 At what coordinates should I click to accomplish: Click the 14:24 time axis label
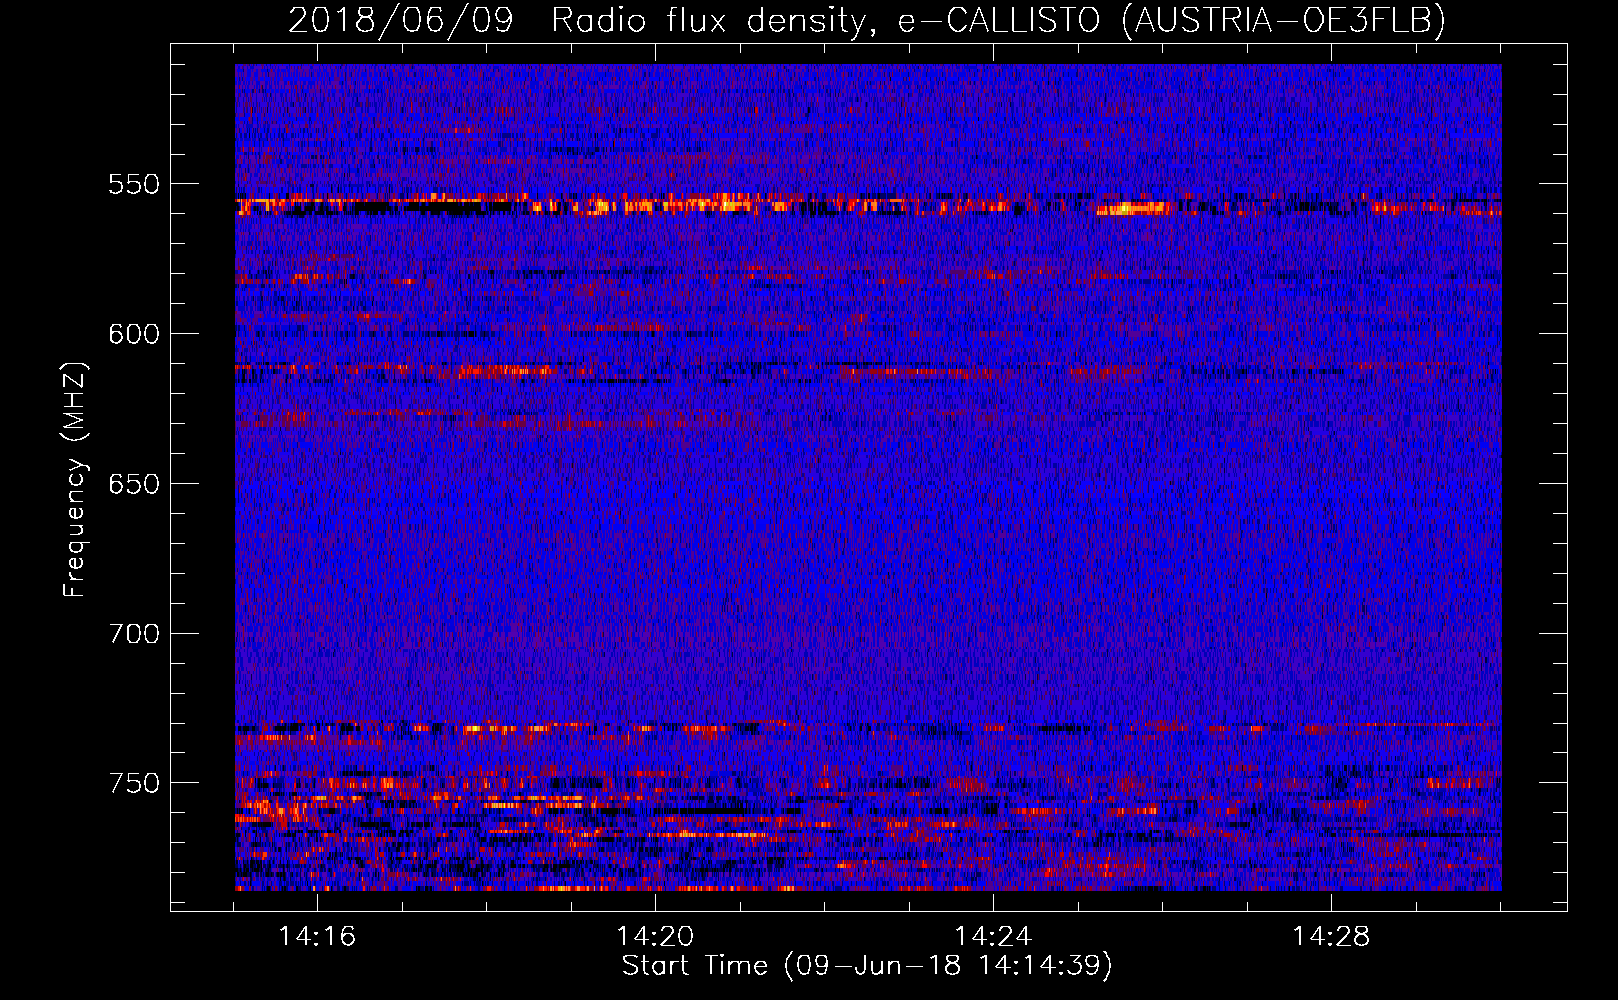993,937
